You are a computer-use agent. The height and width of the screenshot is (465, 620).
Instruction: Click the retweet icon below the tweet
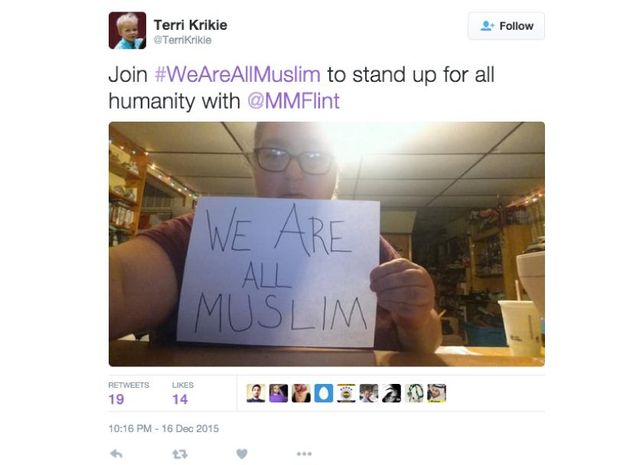point(180,454)
